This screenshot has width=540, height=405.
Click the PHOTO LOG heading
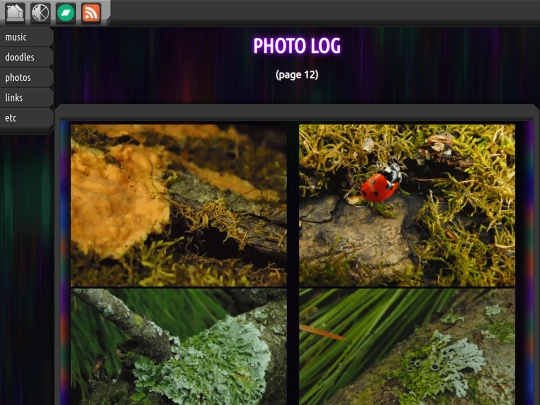coord(297,46)
